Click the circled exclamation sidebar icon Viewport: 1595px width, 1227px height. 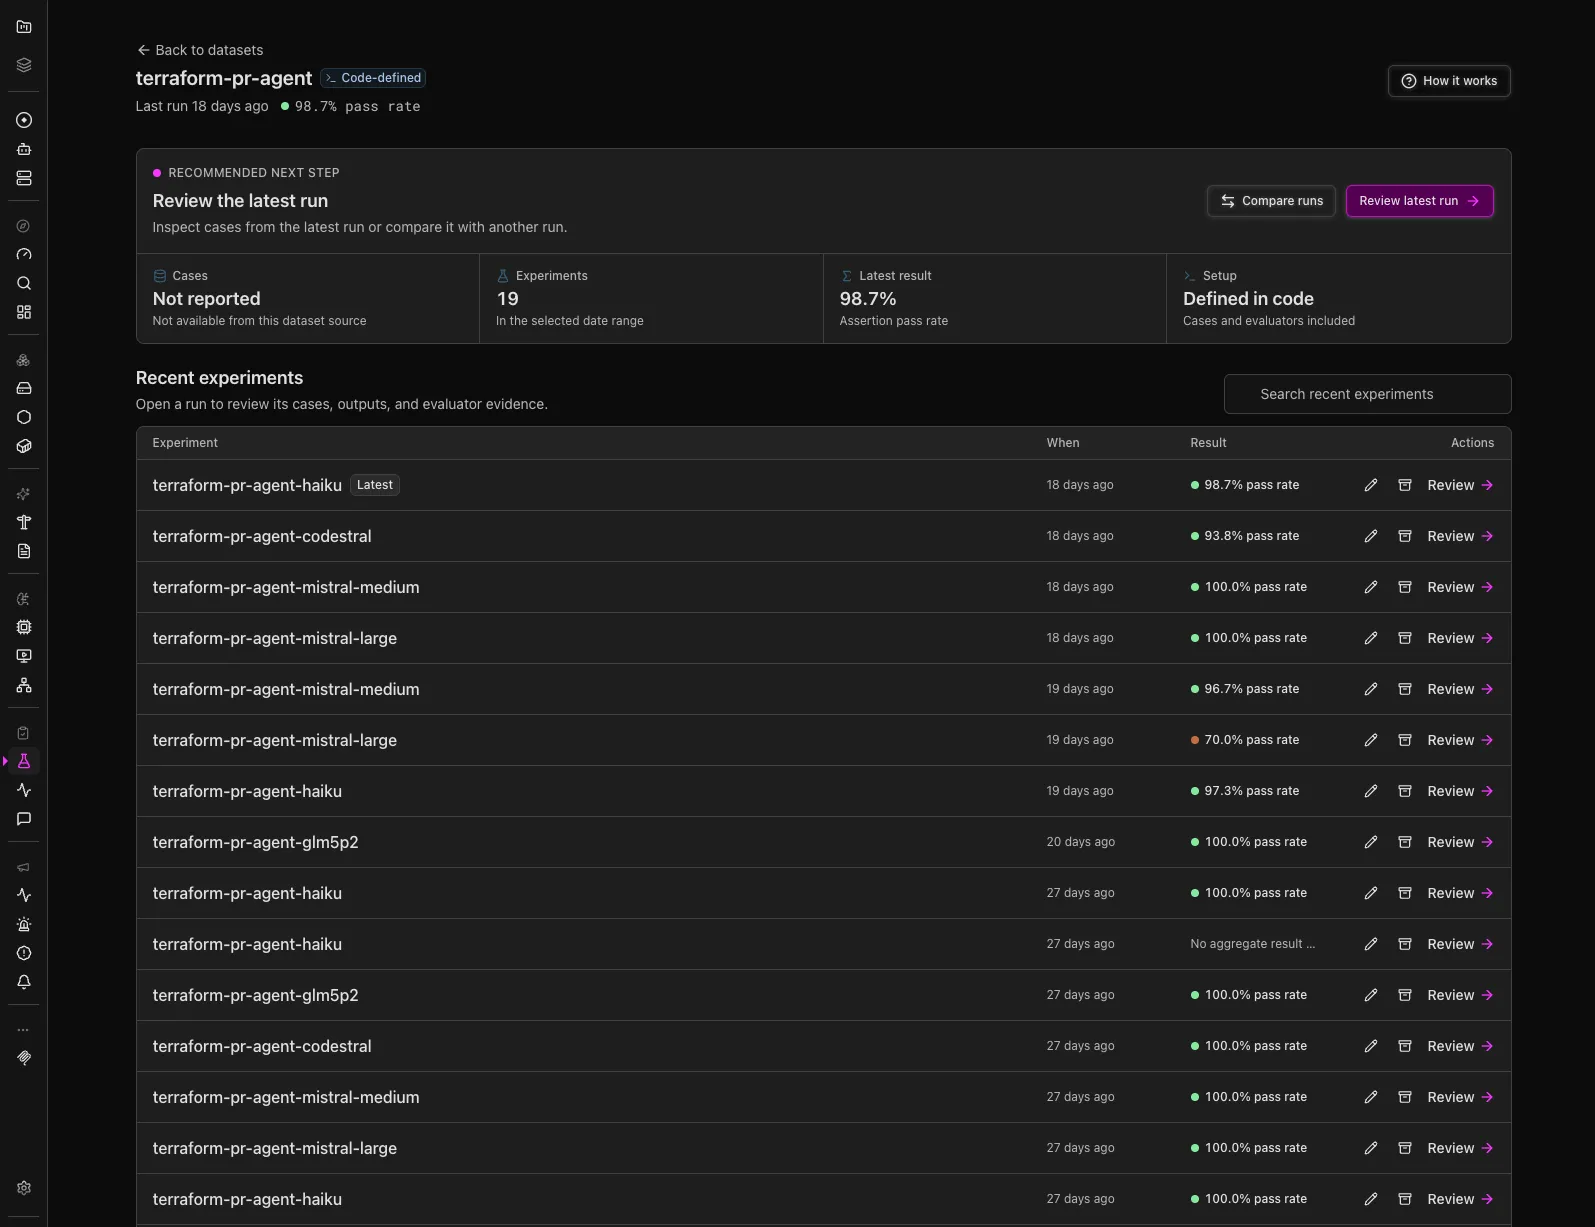point(24,953)
